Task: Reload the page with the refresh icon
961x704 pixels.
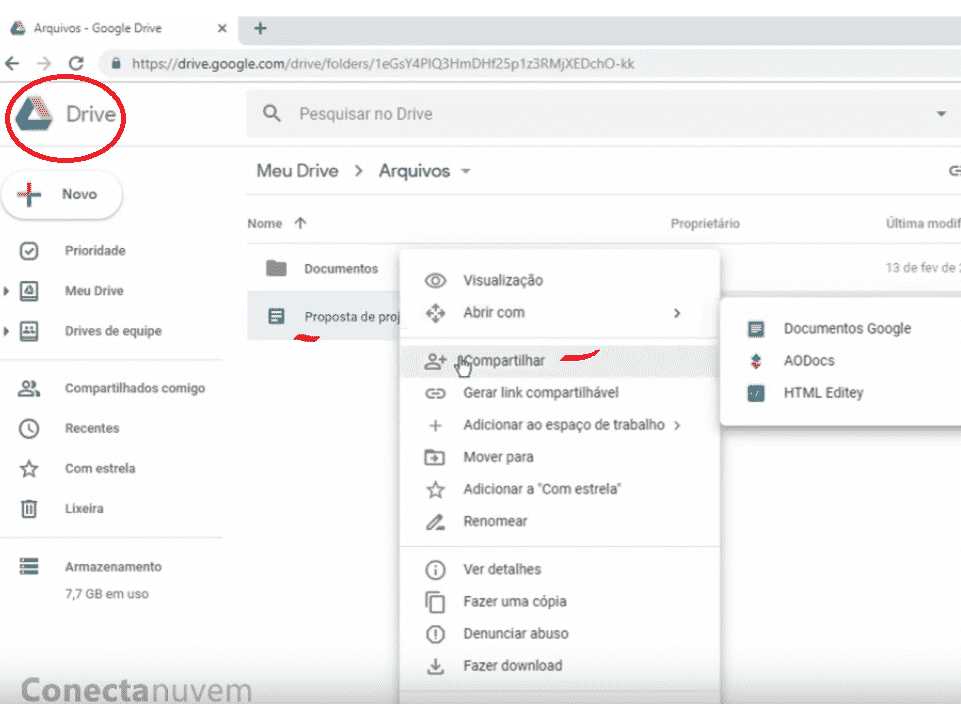Action: pos(76,63)
